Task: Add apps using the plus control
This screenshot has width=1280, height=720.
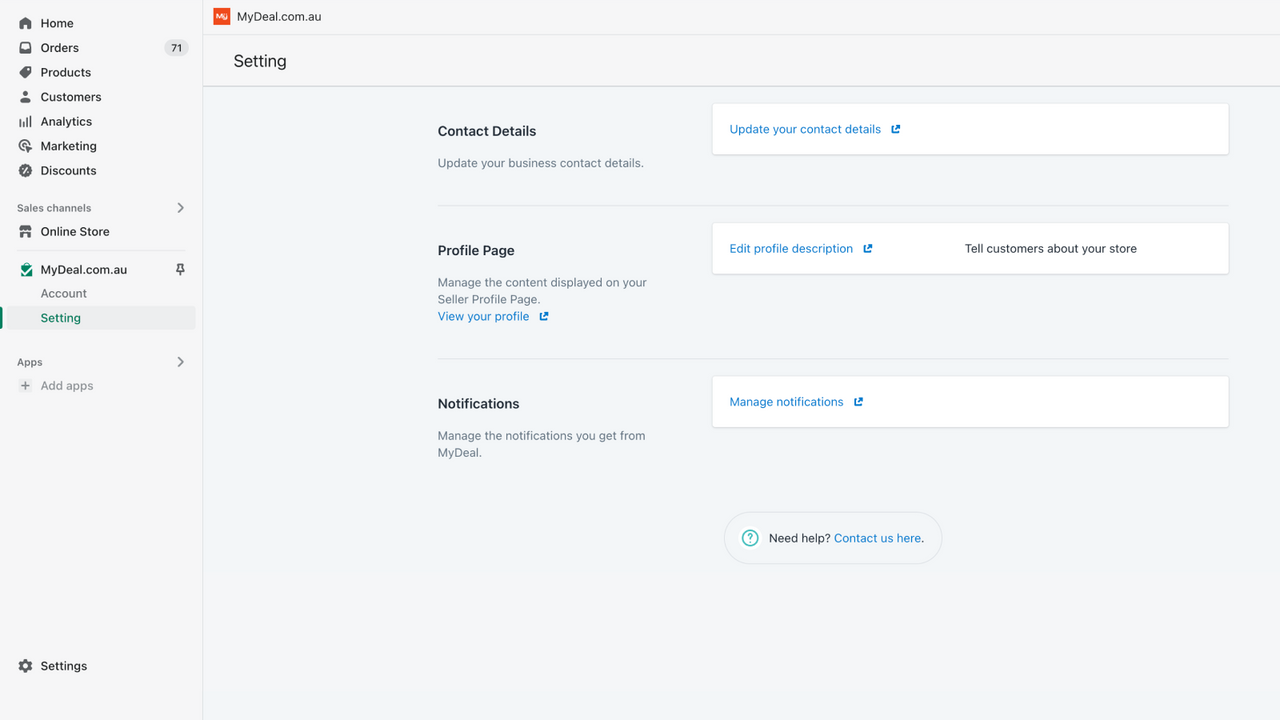Action: [25, 385]
